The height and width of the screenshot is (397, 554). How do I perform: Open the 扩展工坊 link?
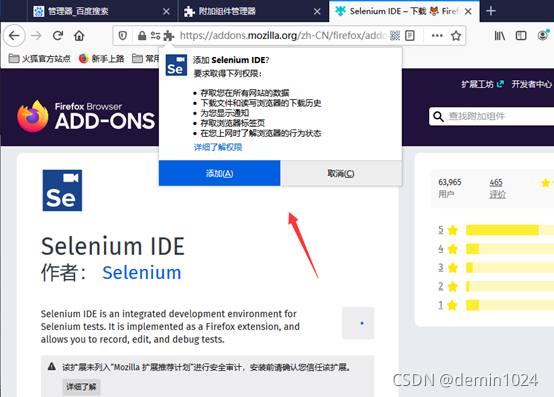tap(482, 84)
